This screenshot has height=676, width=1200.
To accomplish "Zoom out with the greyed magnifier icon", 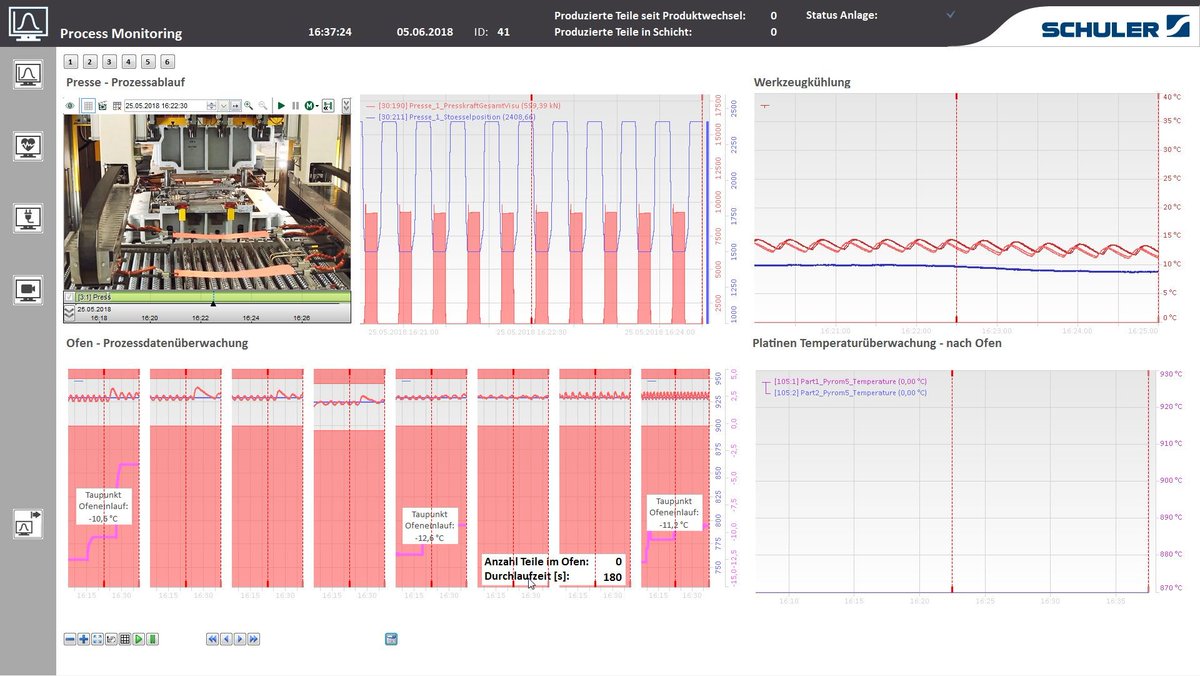I will point(263,105).
